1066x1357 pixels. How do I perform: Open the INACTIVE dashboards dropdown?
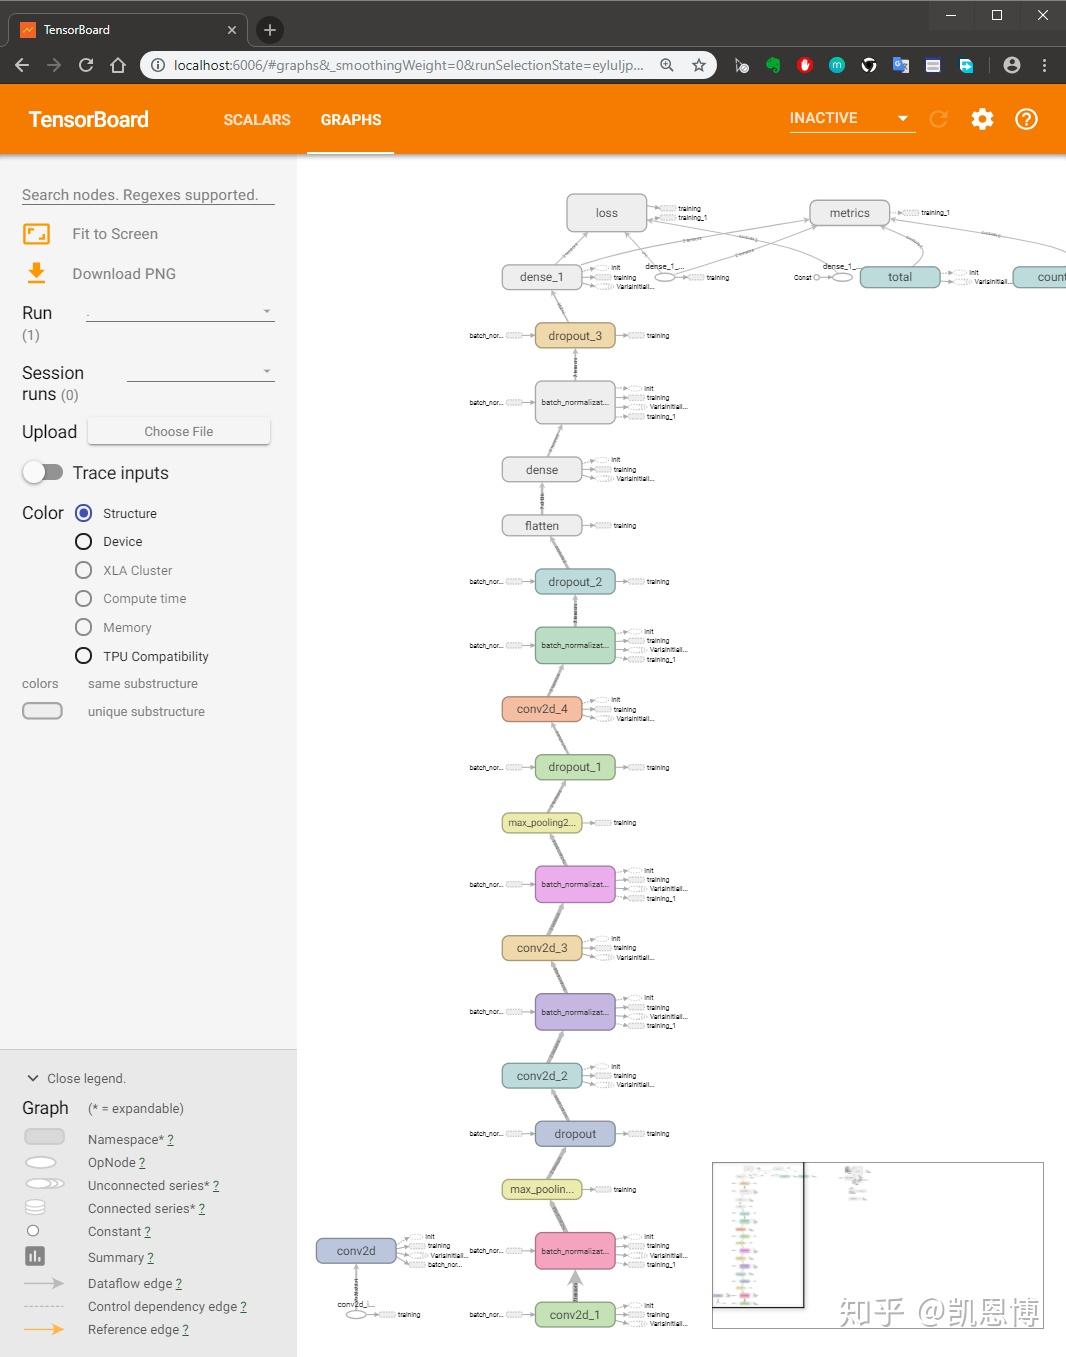coord(851,118)
